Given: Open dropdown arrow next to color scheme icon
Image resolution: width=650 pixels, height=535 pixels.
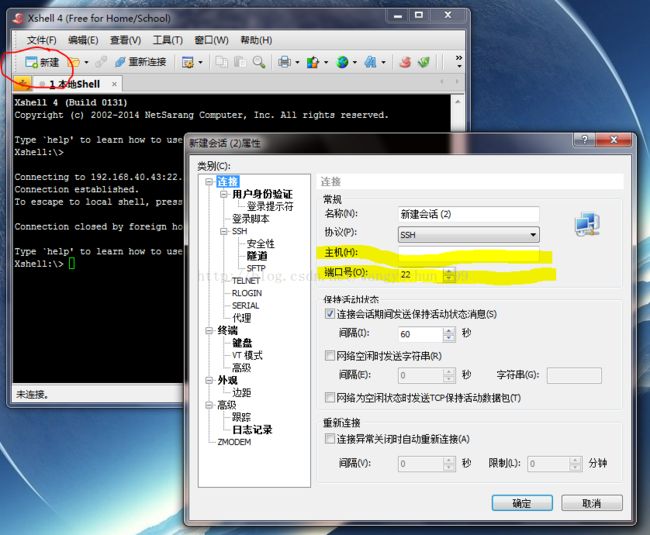Looking at the screenshot, I should (x=326, y=63).
